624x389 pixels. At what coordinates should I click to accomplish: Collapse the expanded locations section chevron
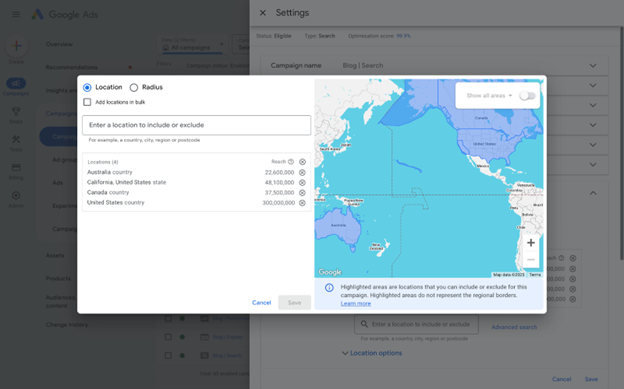point(593,193)
